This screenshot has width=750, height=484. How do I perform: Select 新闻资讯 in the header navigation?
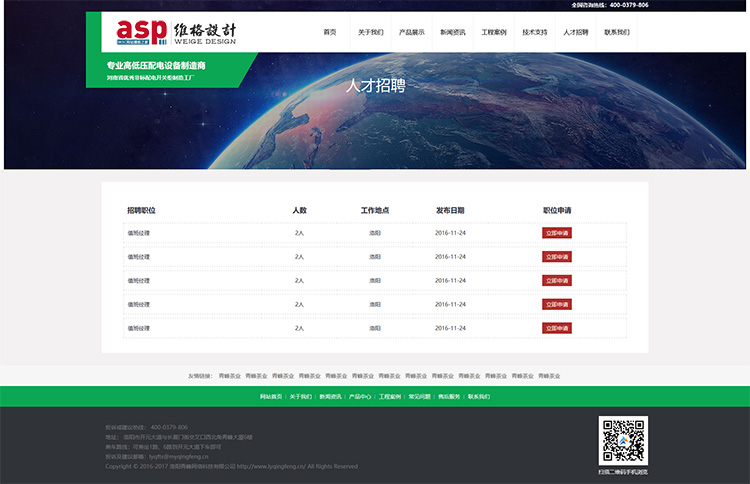(x=453, y=32)
